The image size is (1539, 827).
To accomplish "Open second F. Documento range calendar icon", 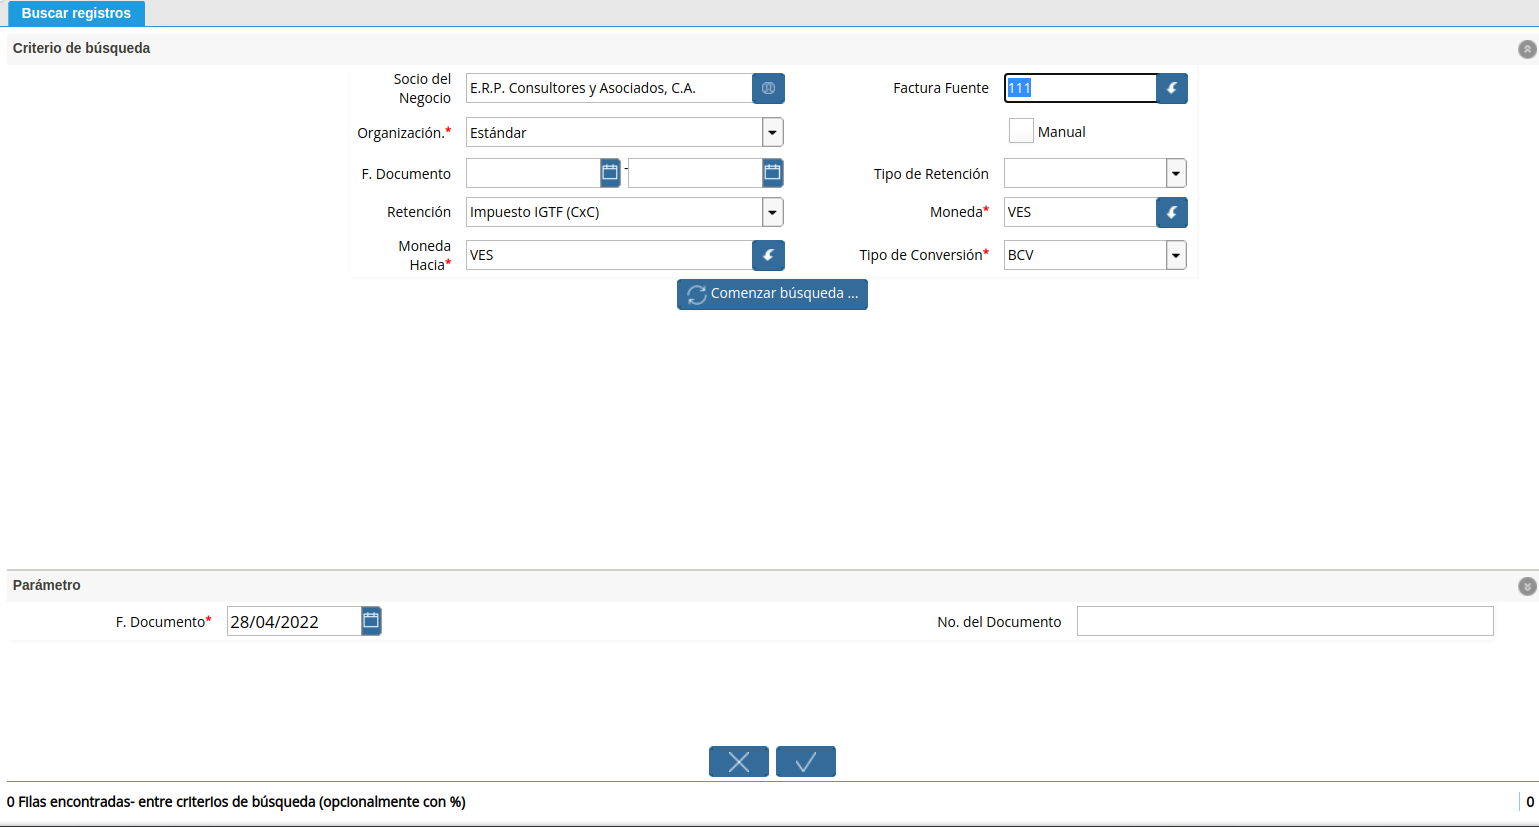I will point(772,173).
